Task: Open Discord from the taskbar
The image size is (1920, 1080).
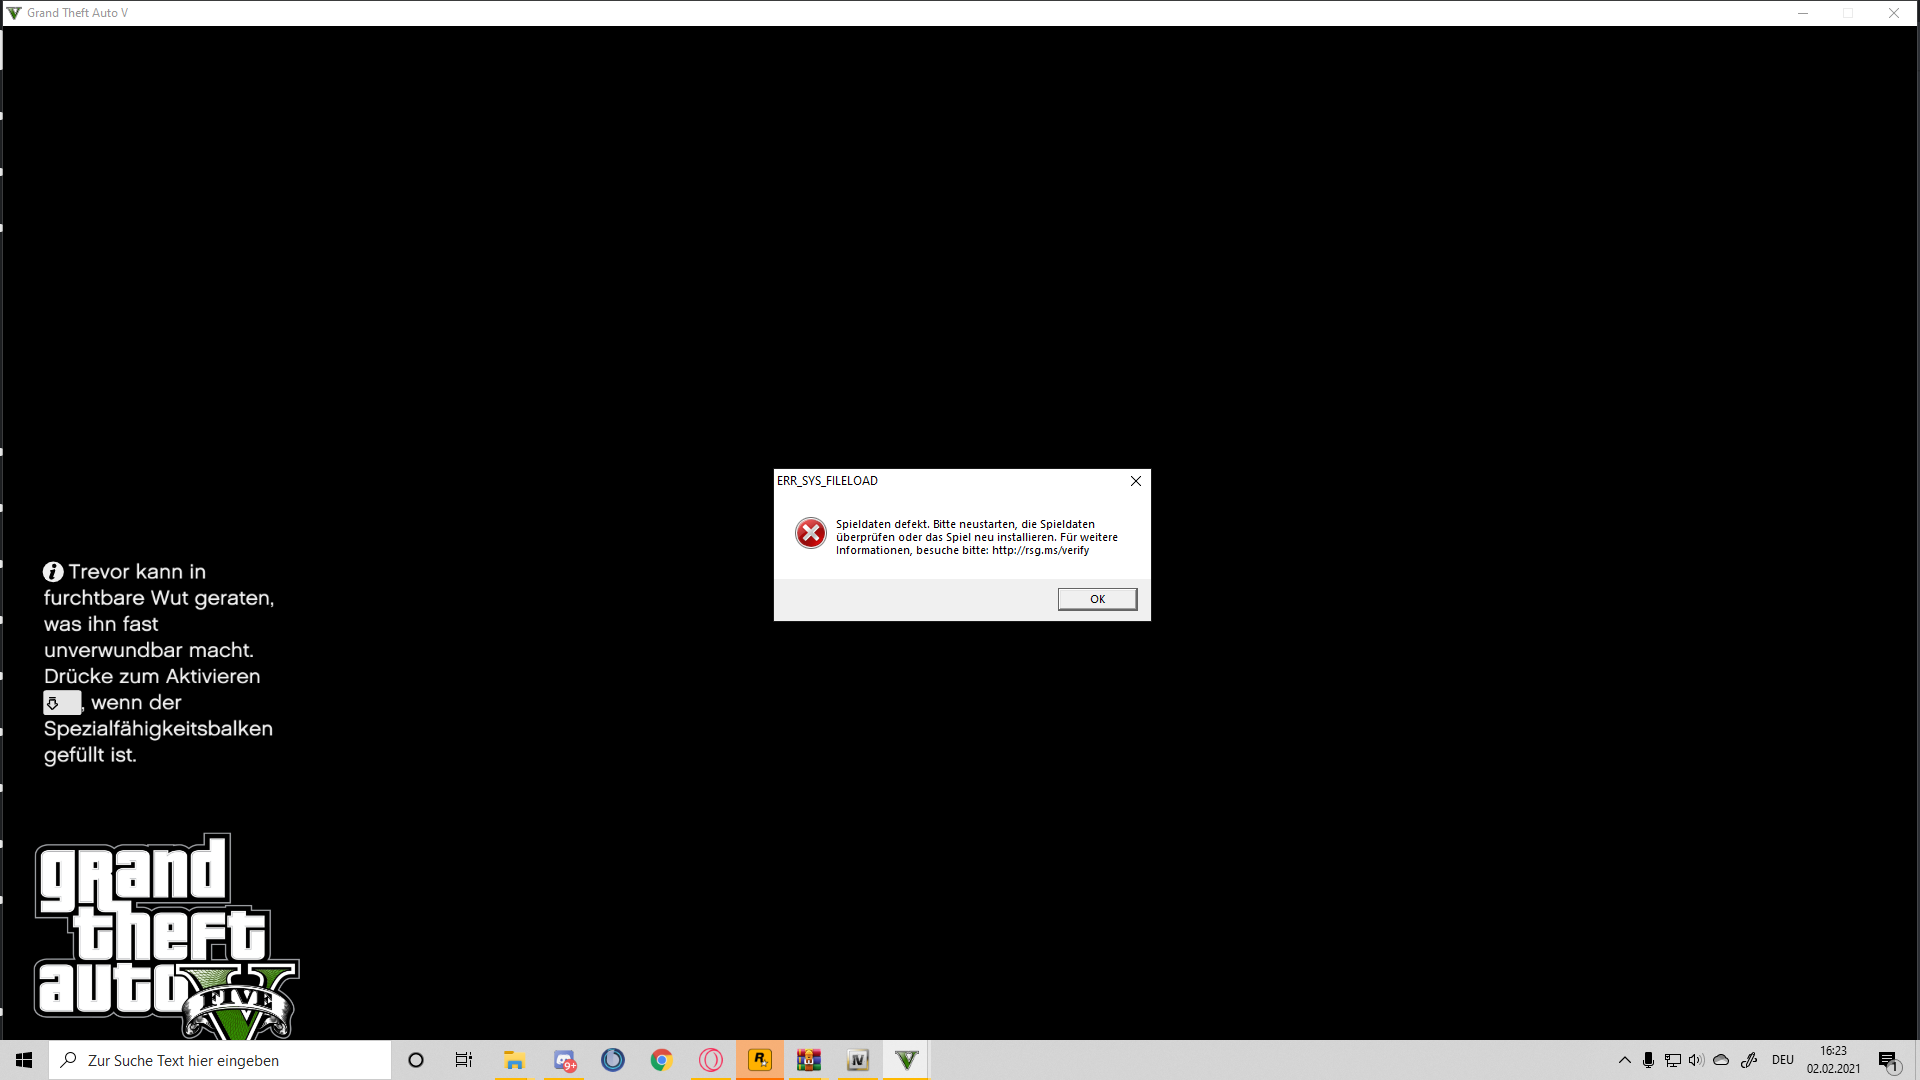Action: pyautogui.click(x=564, y=1060)
